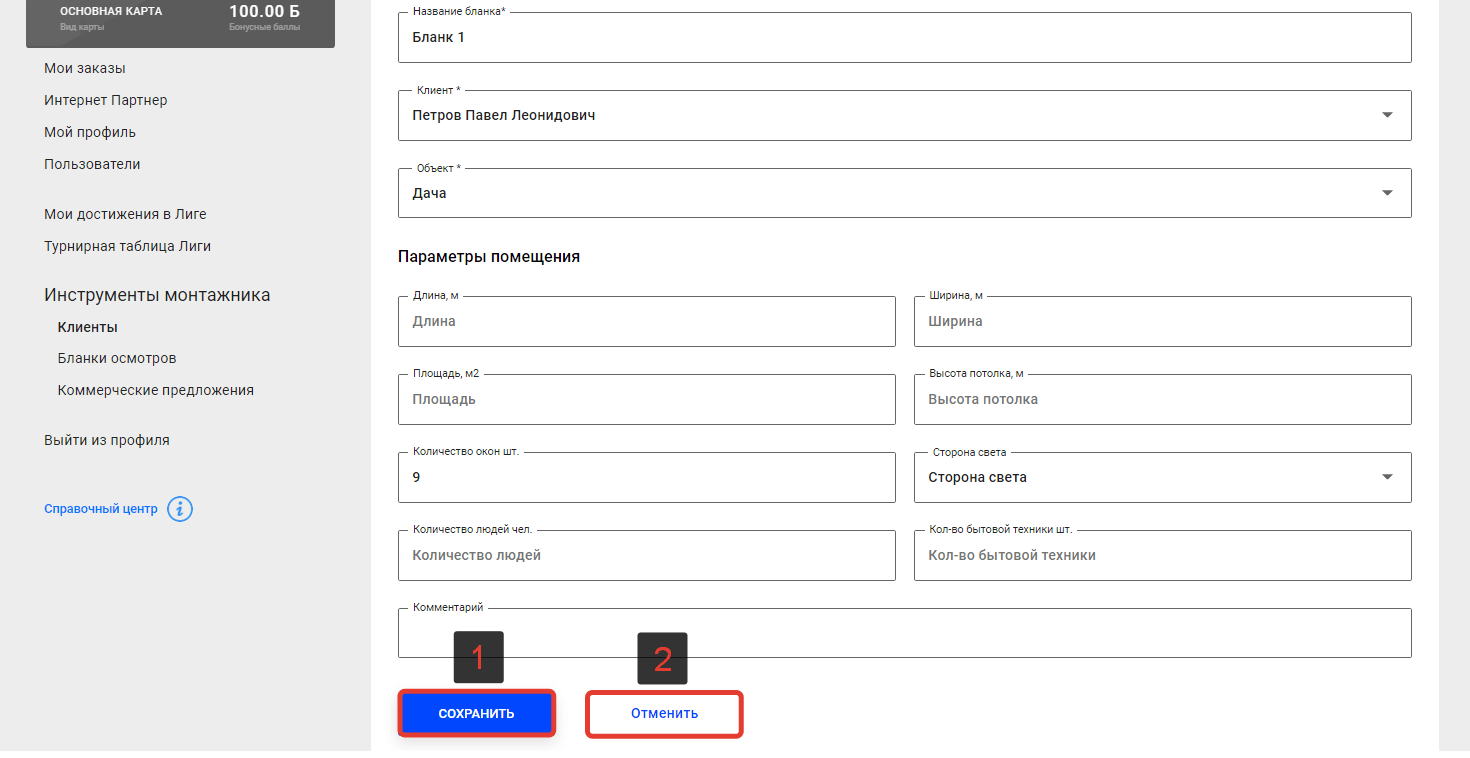Select Пользователи in sidebar

click(92, 164)
